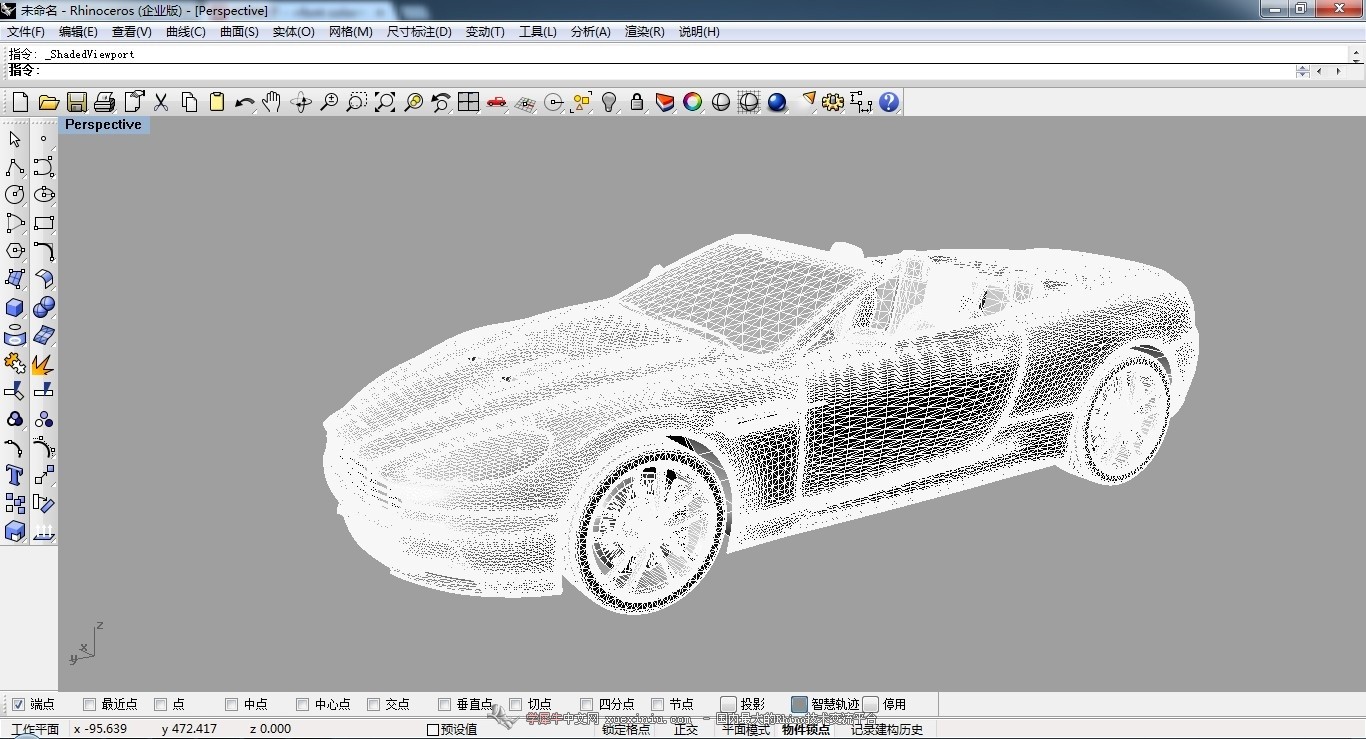Image resolution: width=1366 pixels, height=739 pixels.
Task: Select the arrow pointer tool in left toolbar
Action: (15, 139)
